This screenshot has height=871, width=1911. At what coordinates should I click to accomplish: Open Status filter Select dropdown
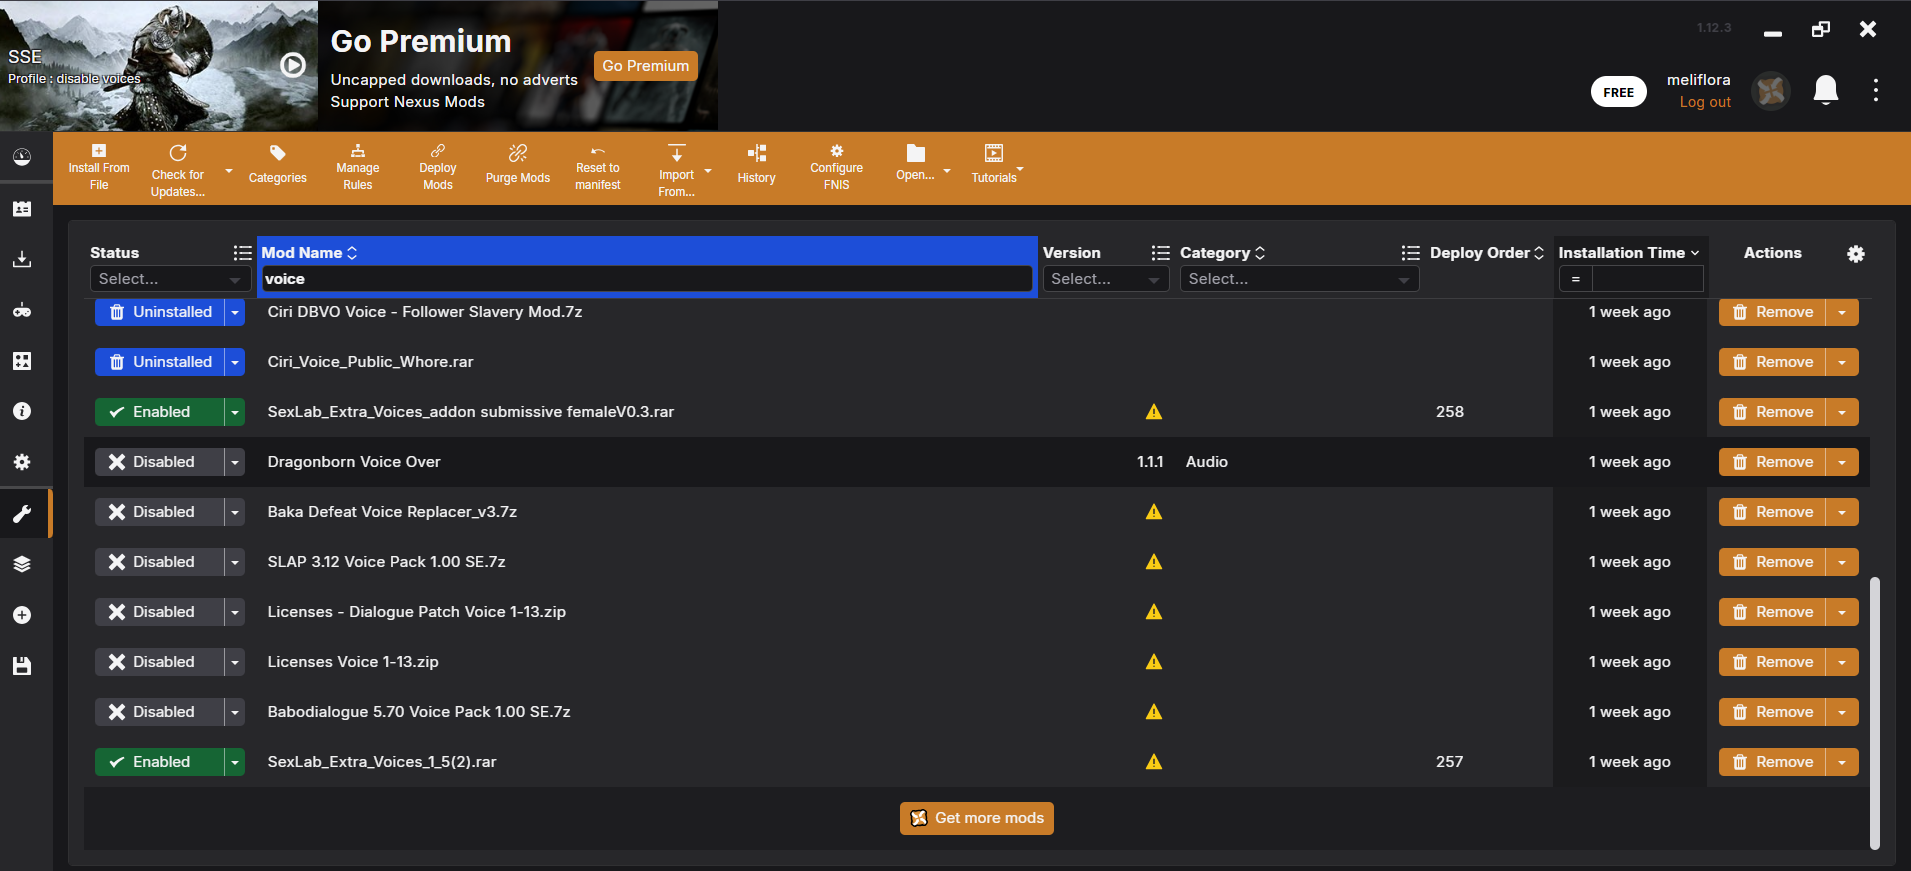coord(170,279)
